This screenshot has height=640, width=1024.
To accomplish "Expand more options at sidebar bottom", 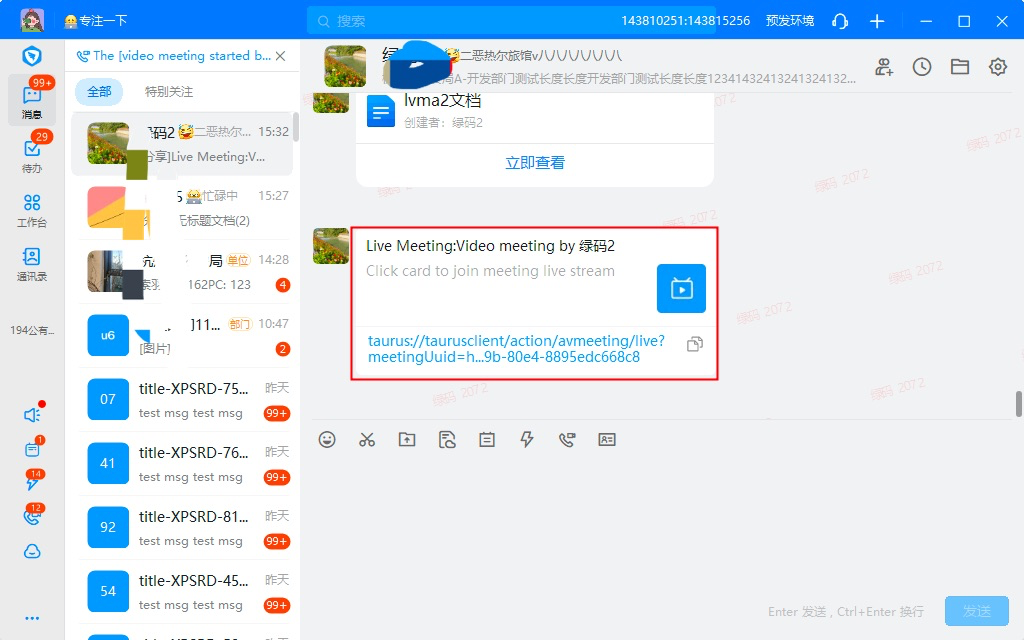I will [32, 618].
